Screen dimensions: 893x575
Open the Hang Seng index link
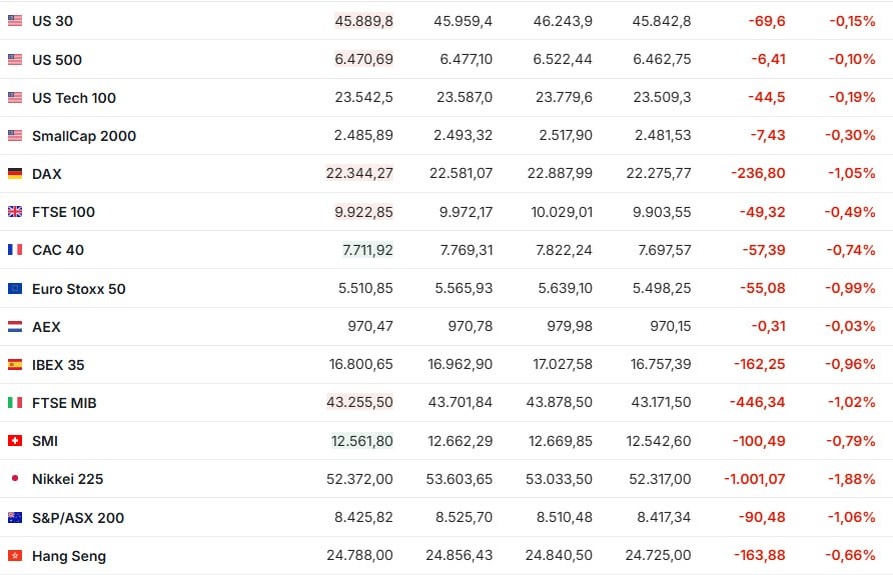pyautogui.click(x=69, y=556)
